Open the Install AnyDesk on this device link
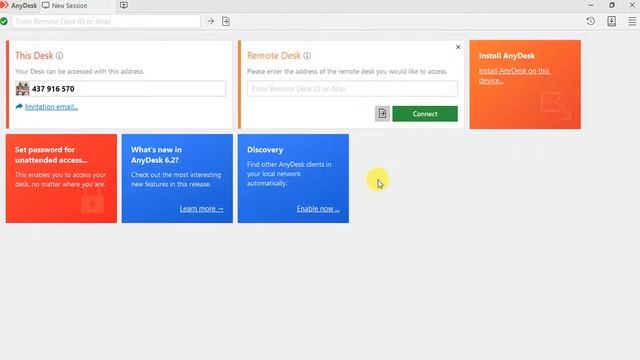Image resolution: width=640 pixels, height=360 pixels. [514, 76]
